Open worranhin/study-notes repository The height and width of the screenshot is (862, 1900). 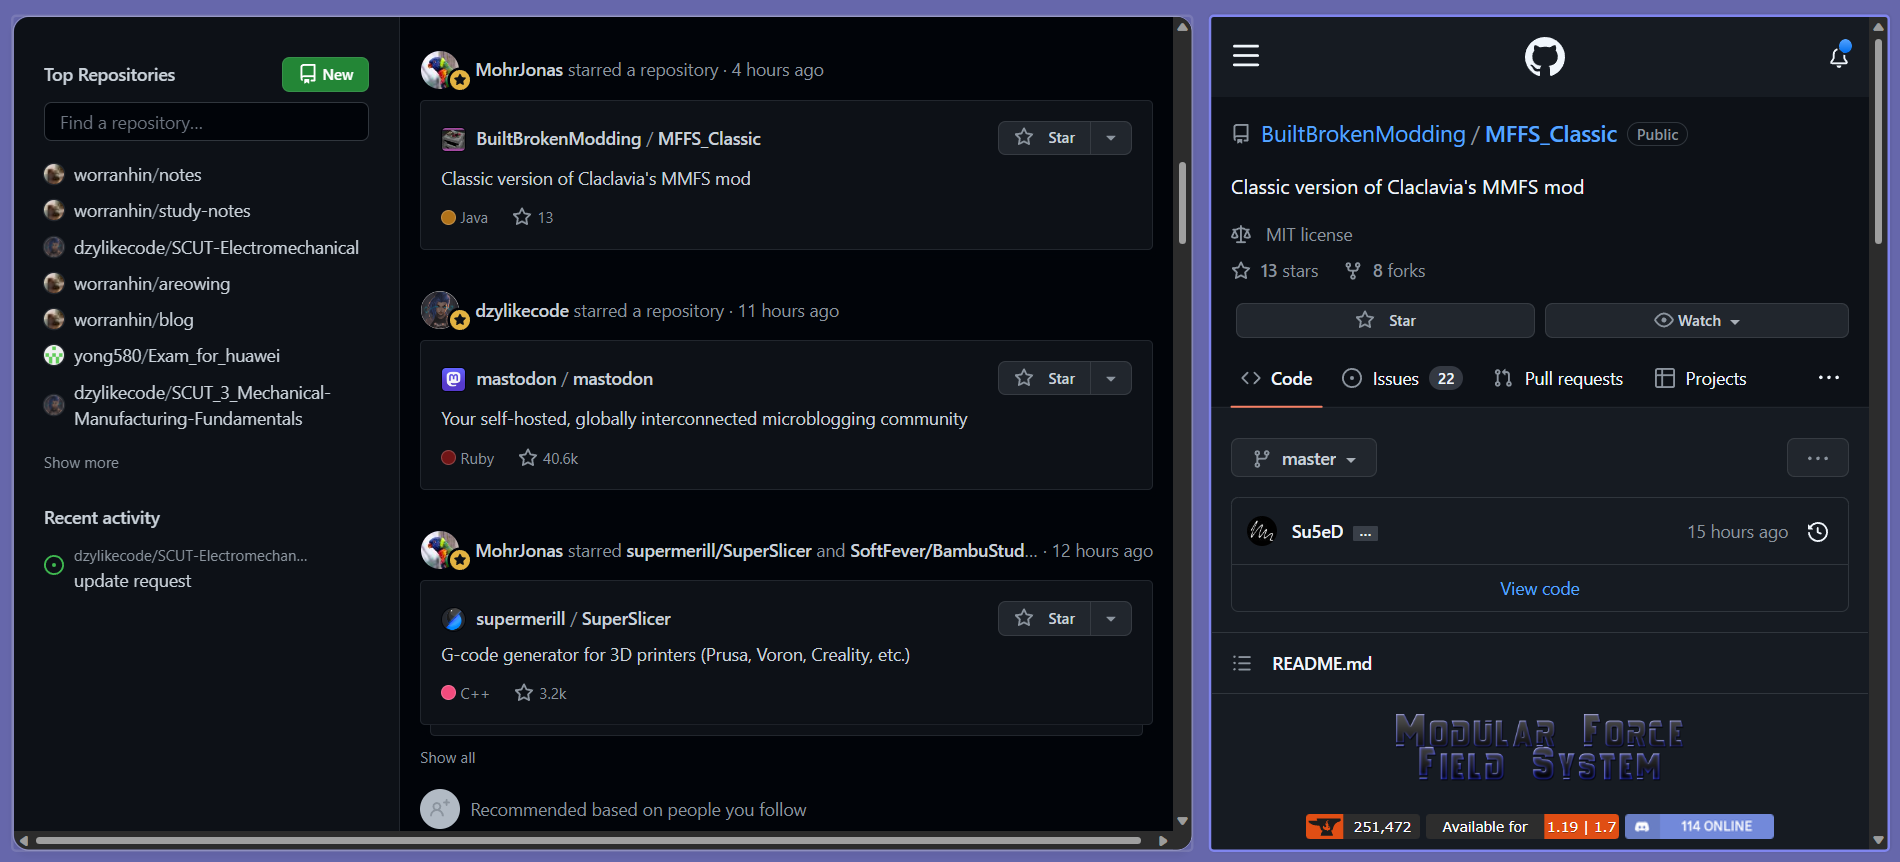(x=162, y=211)
